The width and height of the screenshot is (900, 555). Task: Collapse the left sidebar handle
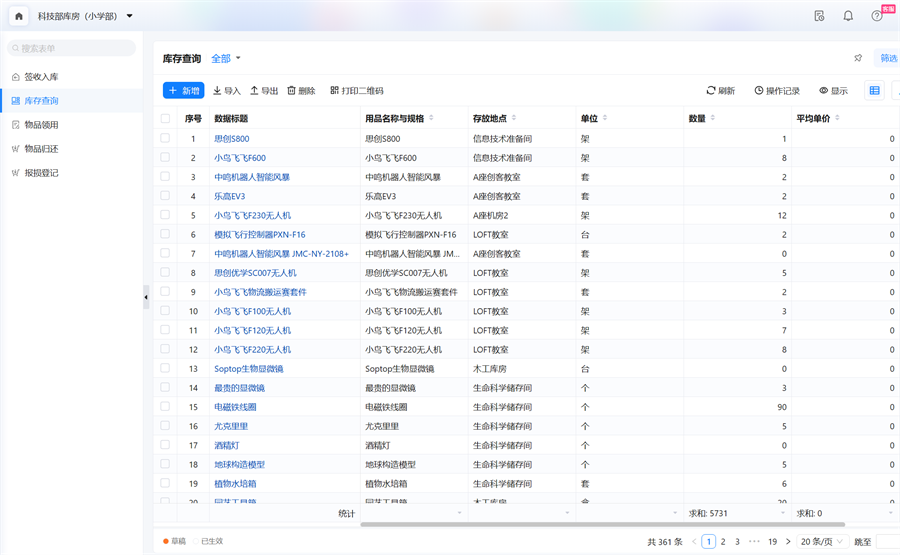click(x=146, y=297)
